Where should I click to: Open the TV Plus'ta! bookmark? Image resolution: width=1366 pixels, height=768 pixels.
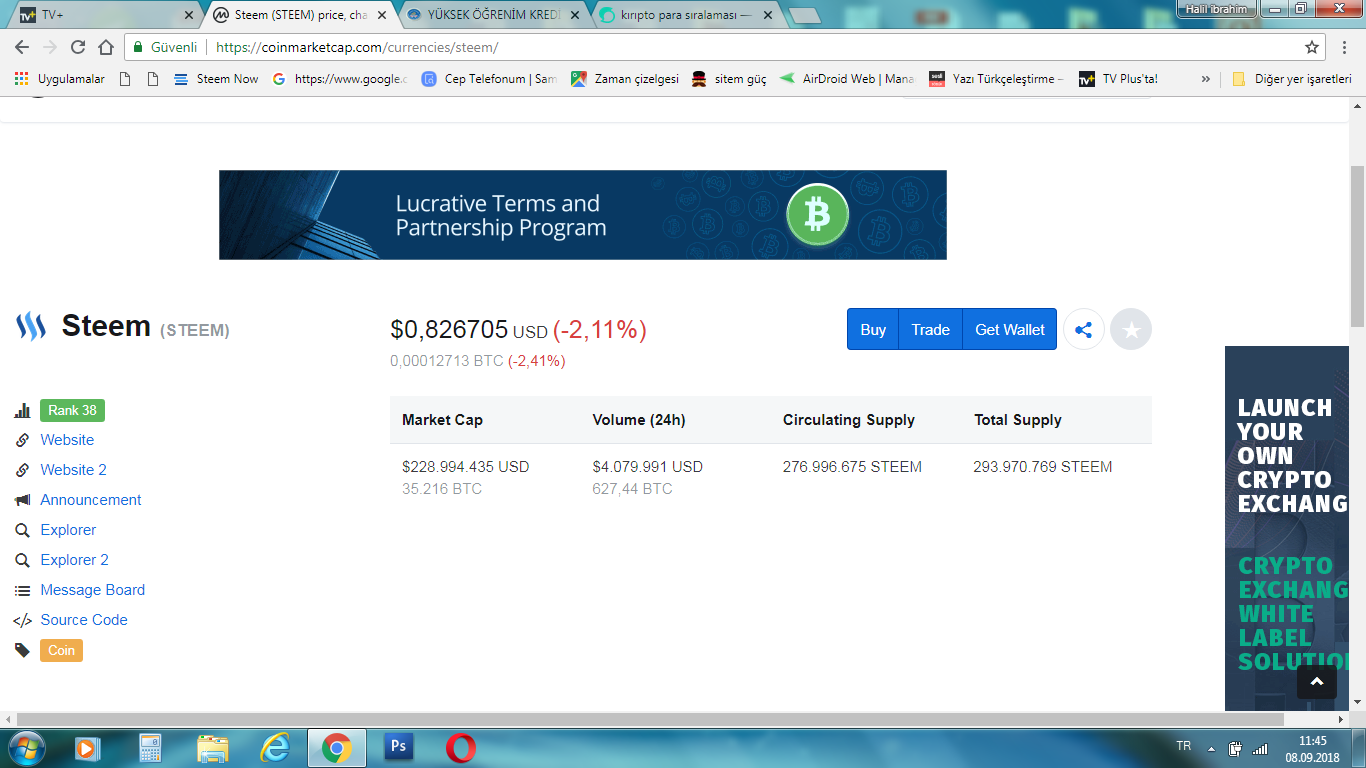(x=1118, y=79)
